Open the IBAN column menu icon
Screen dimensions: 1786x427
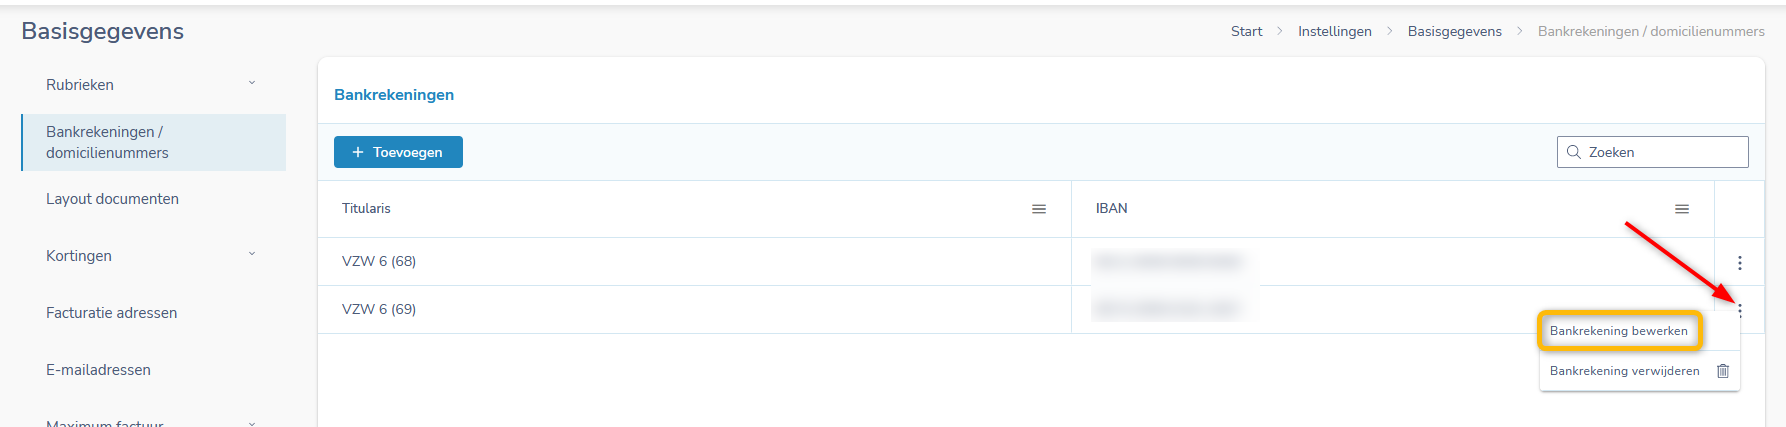[1682, 209]
